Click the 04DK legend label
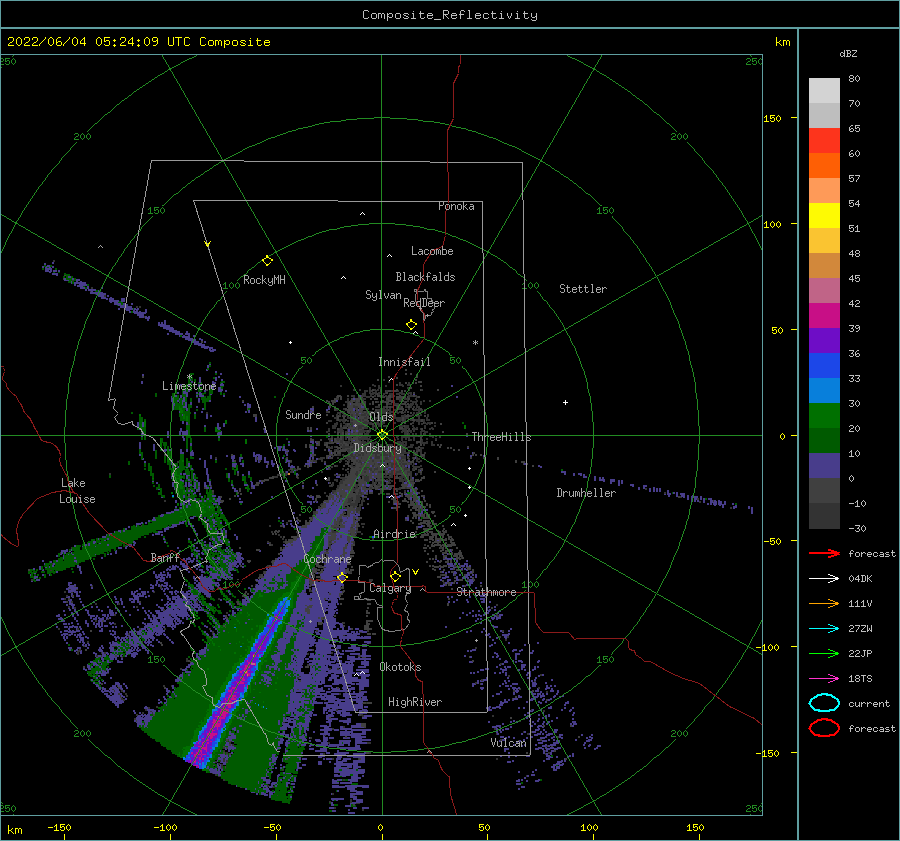The height and width of the screenshot is (841, 900). [860, 579]
